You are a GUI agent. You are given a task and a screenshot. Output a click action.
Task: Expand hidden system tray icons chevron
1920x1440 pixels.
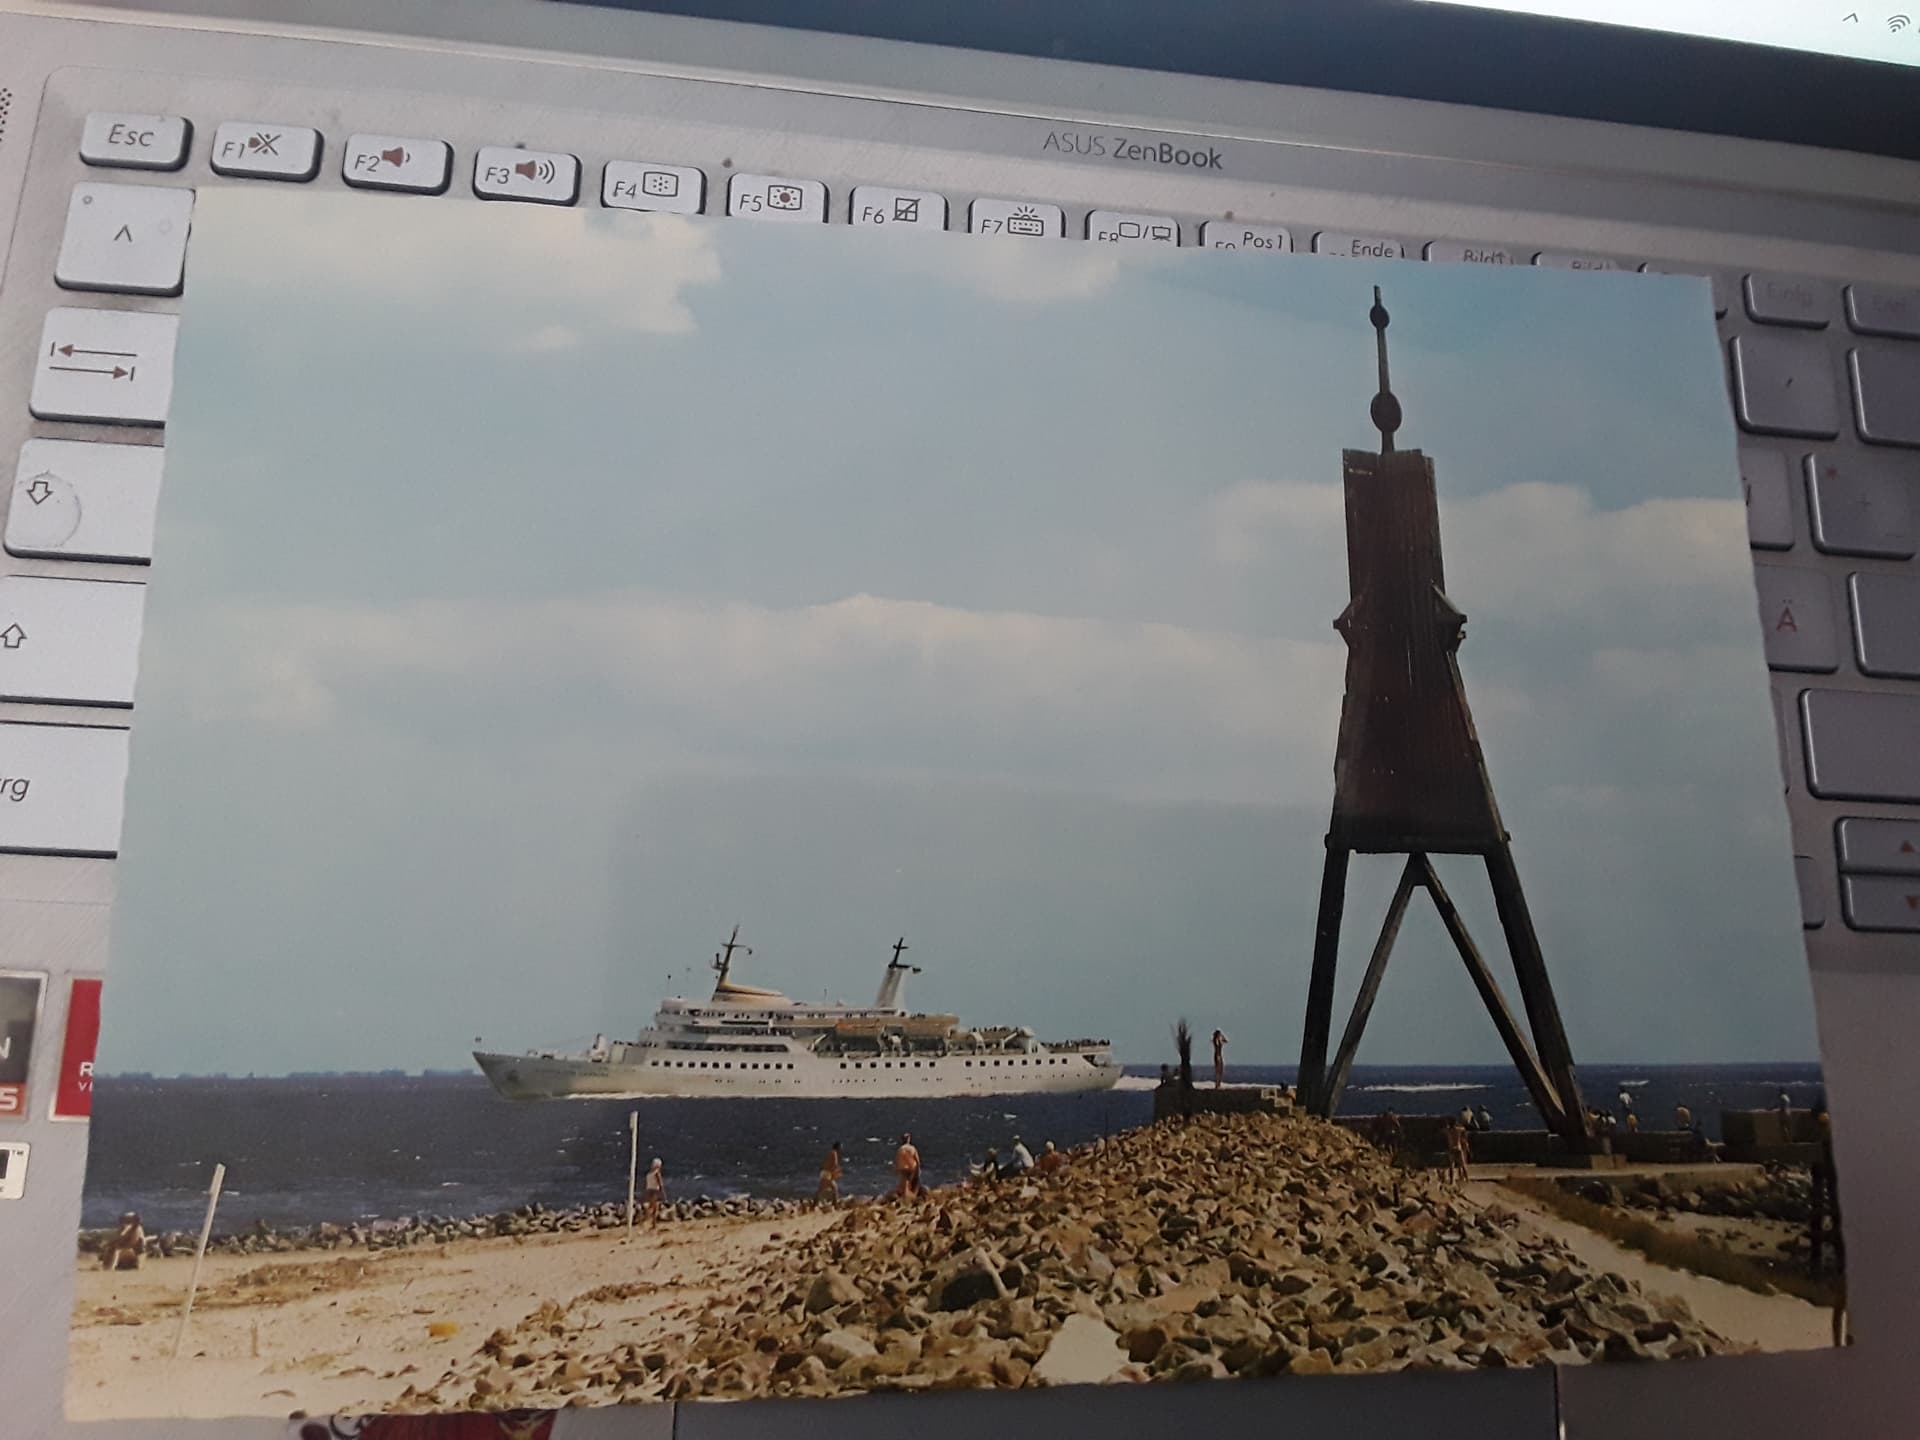click(x=1851, y=18)
